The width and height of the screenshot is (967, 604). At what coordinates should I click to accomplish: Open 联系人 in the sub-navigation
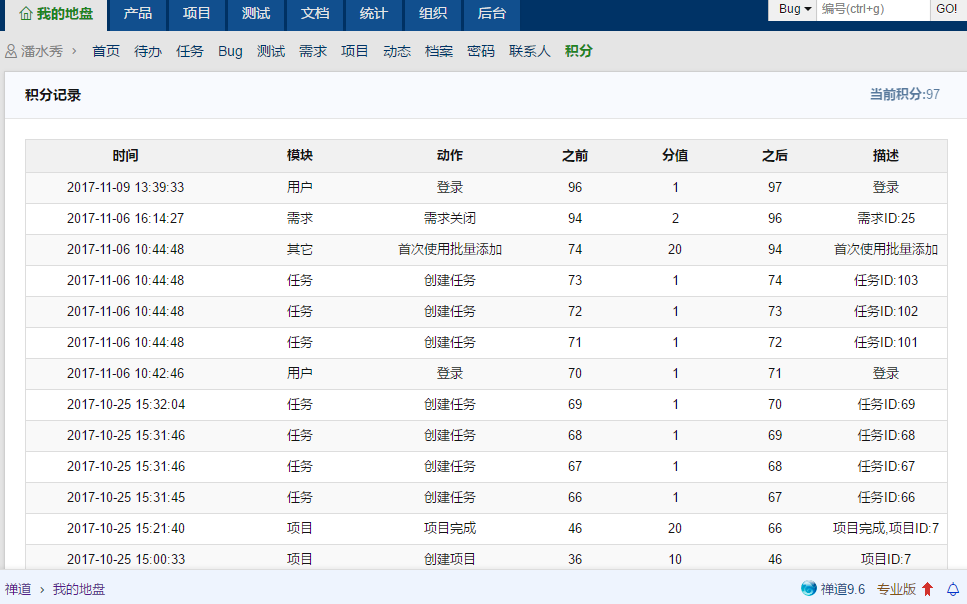pyautogui.click(x=530, y=51)
